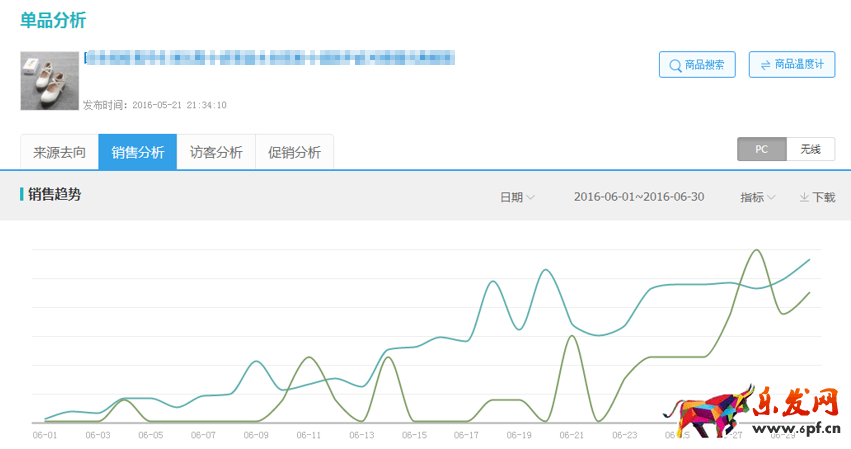This screenshot has width=851, height=449.
Task: Click the 06-01 x-axis date label
Action: point(44,435)
